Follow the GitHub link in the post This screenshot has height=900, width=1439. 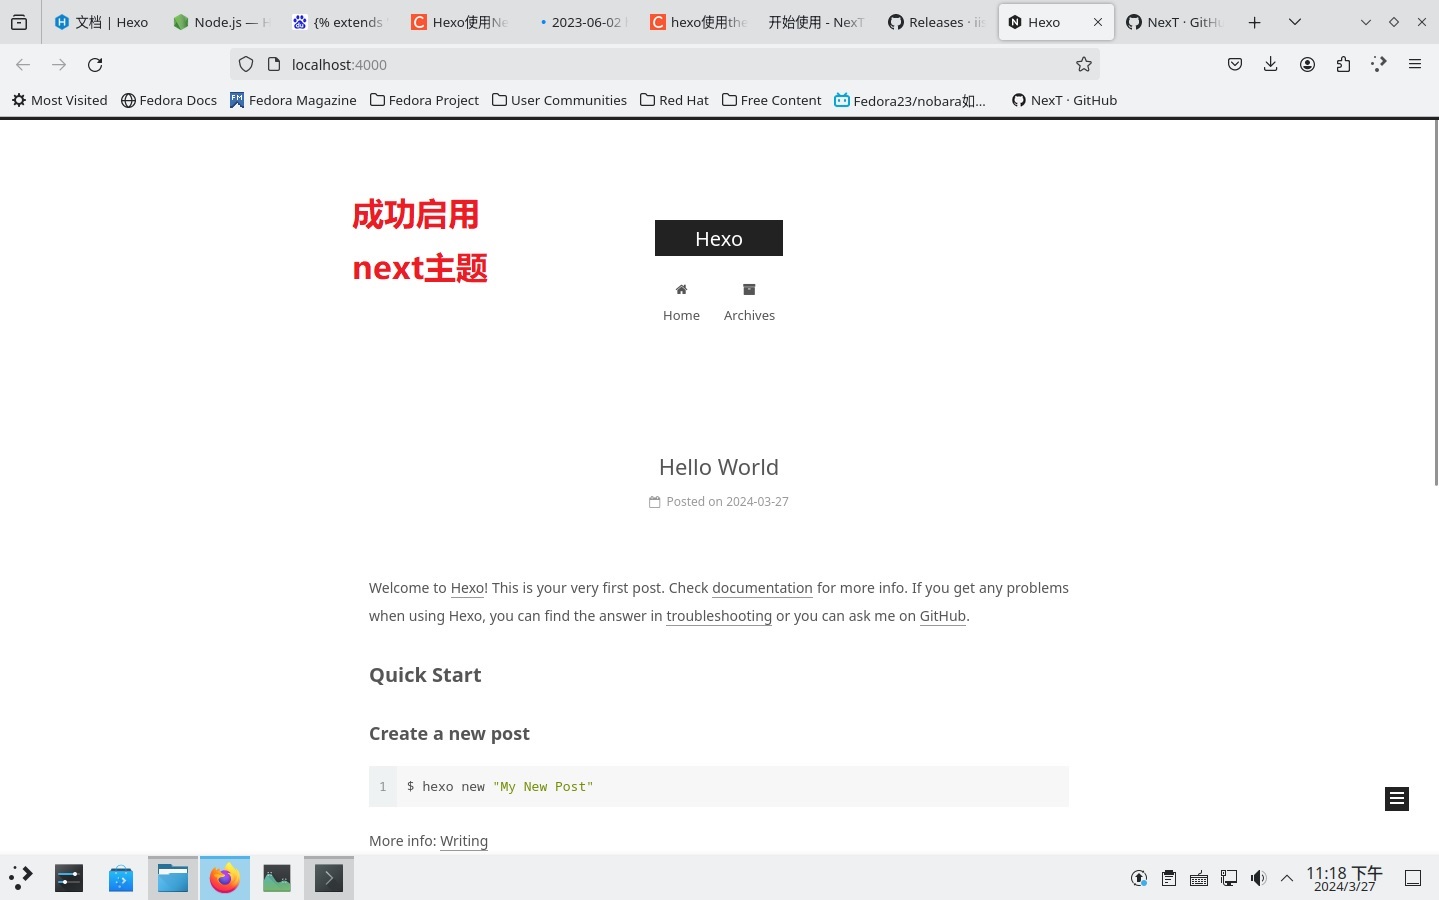(943, 616)
